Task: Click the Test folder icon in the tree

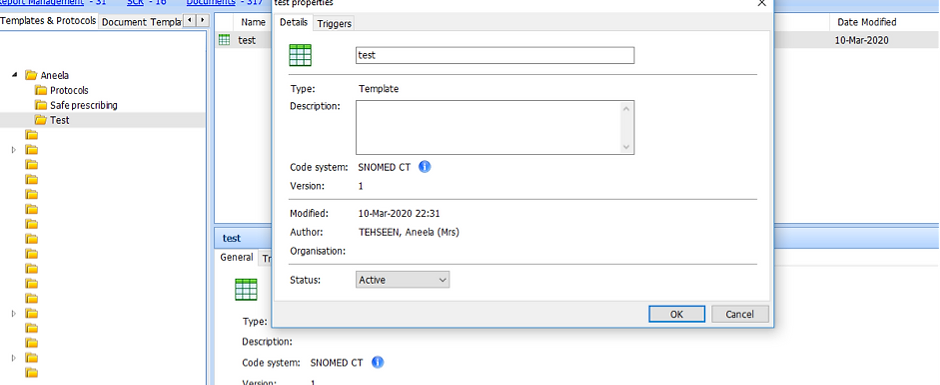Action: [41, 120]
